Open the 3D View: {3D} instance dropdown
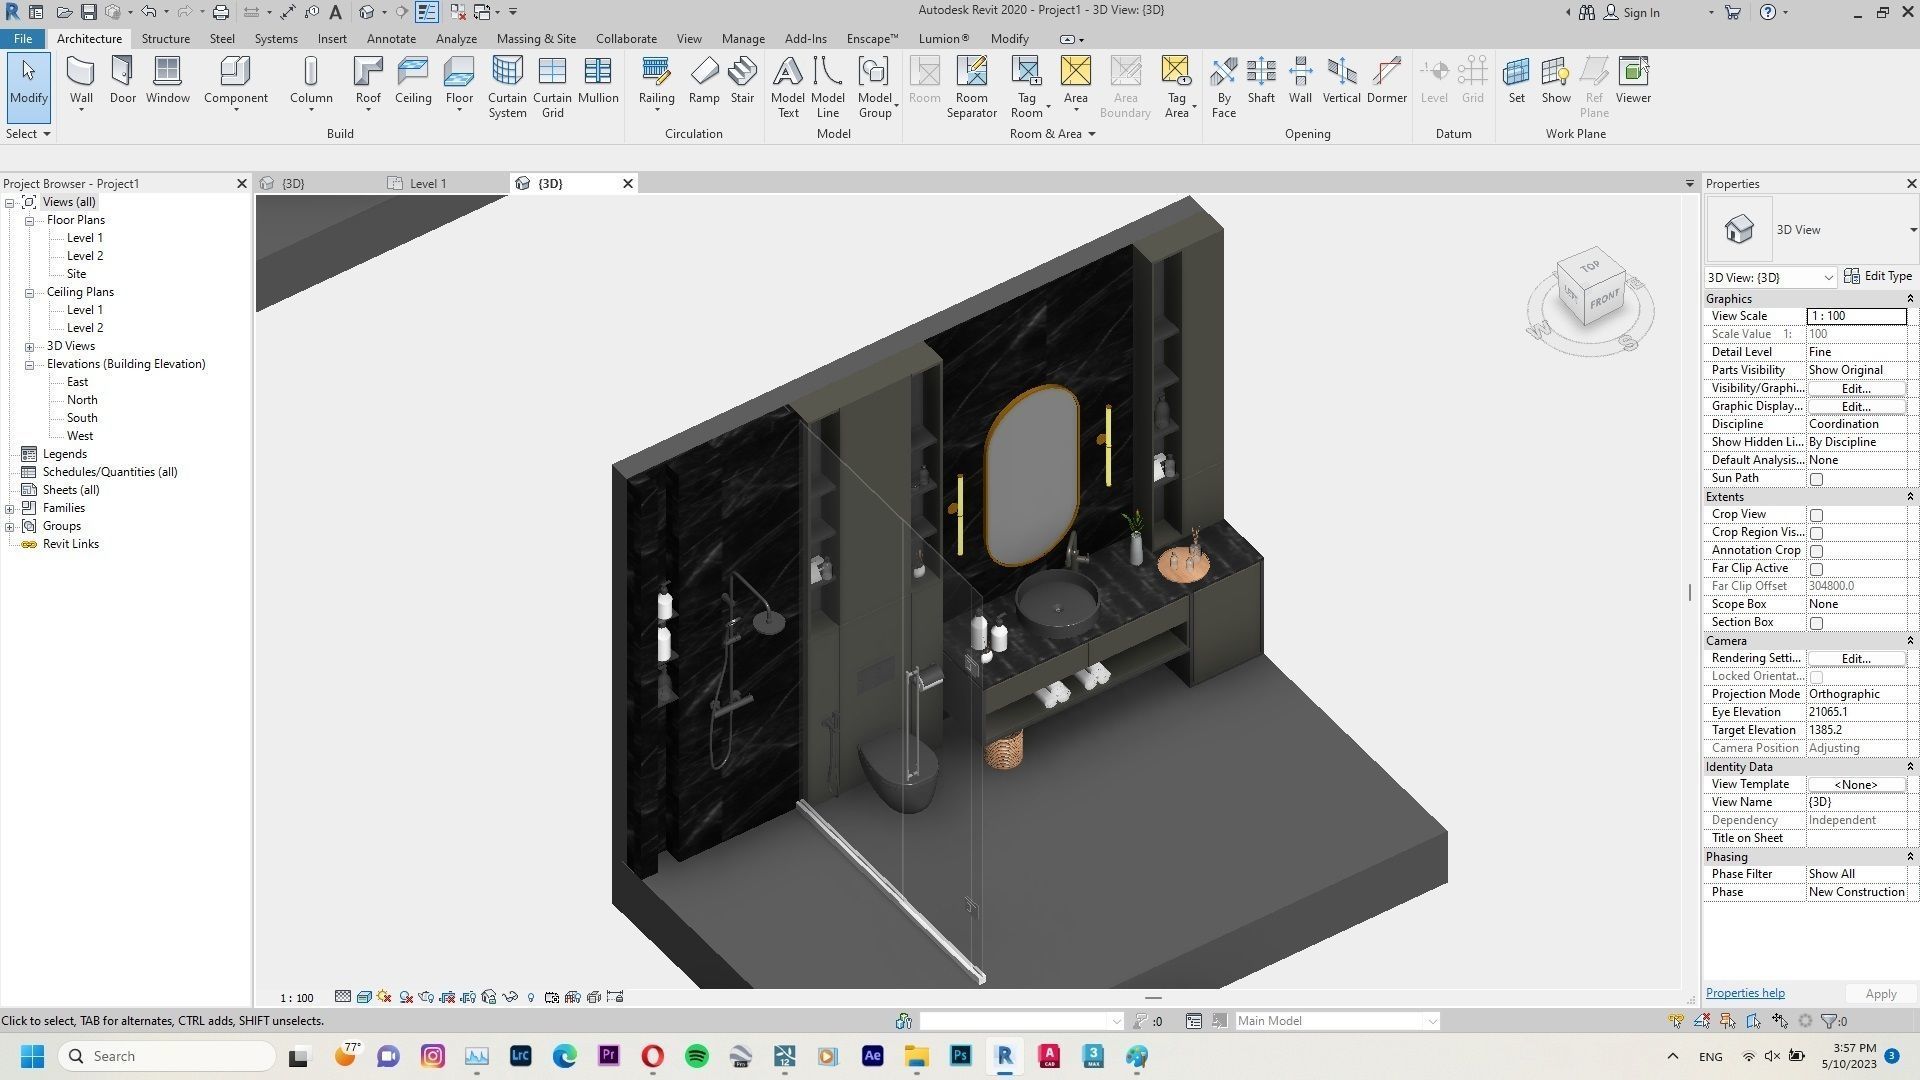 [1771, 277]
